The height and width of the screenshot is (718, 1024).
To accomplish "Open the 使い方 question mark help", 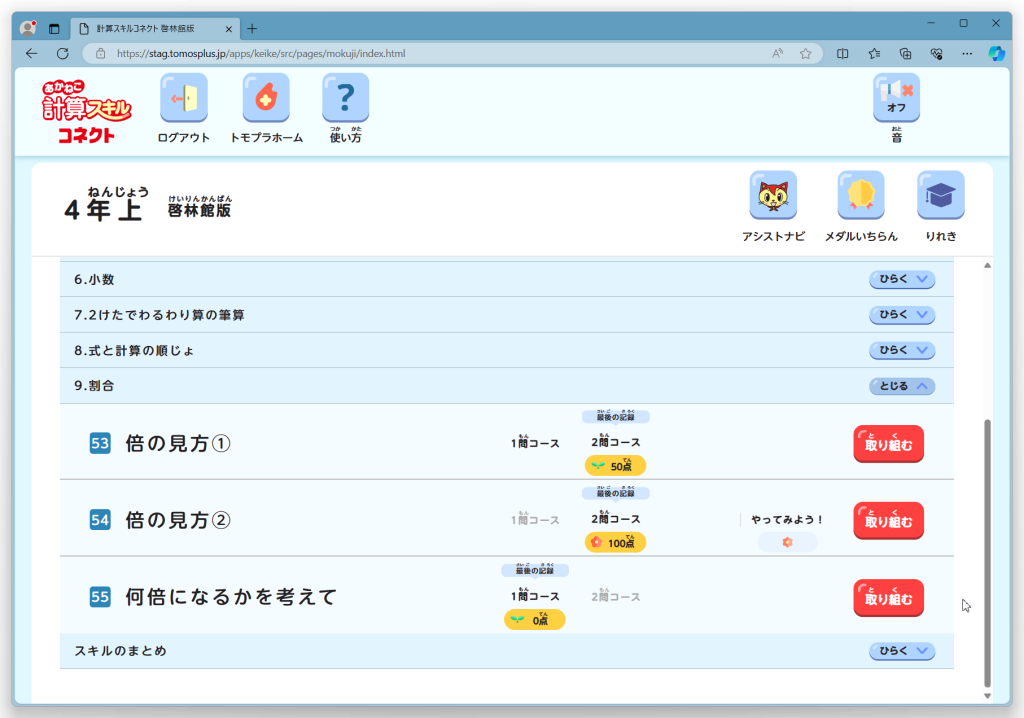I will [345, 98].
